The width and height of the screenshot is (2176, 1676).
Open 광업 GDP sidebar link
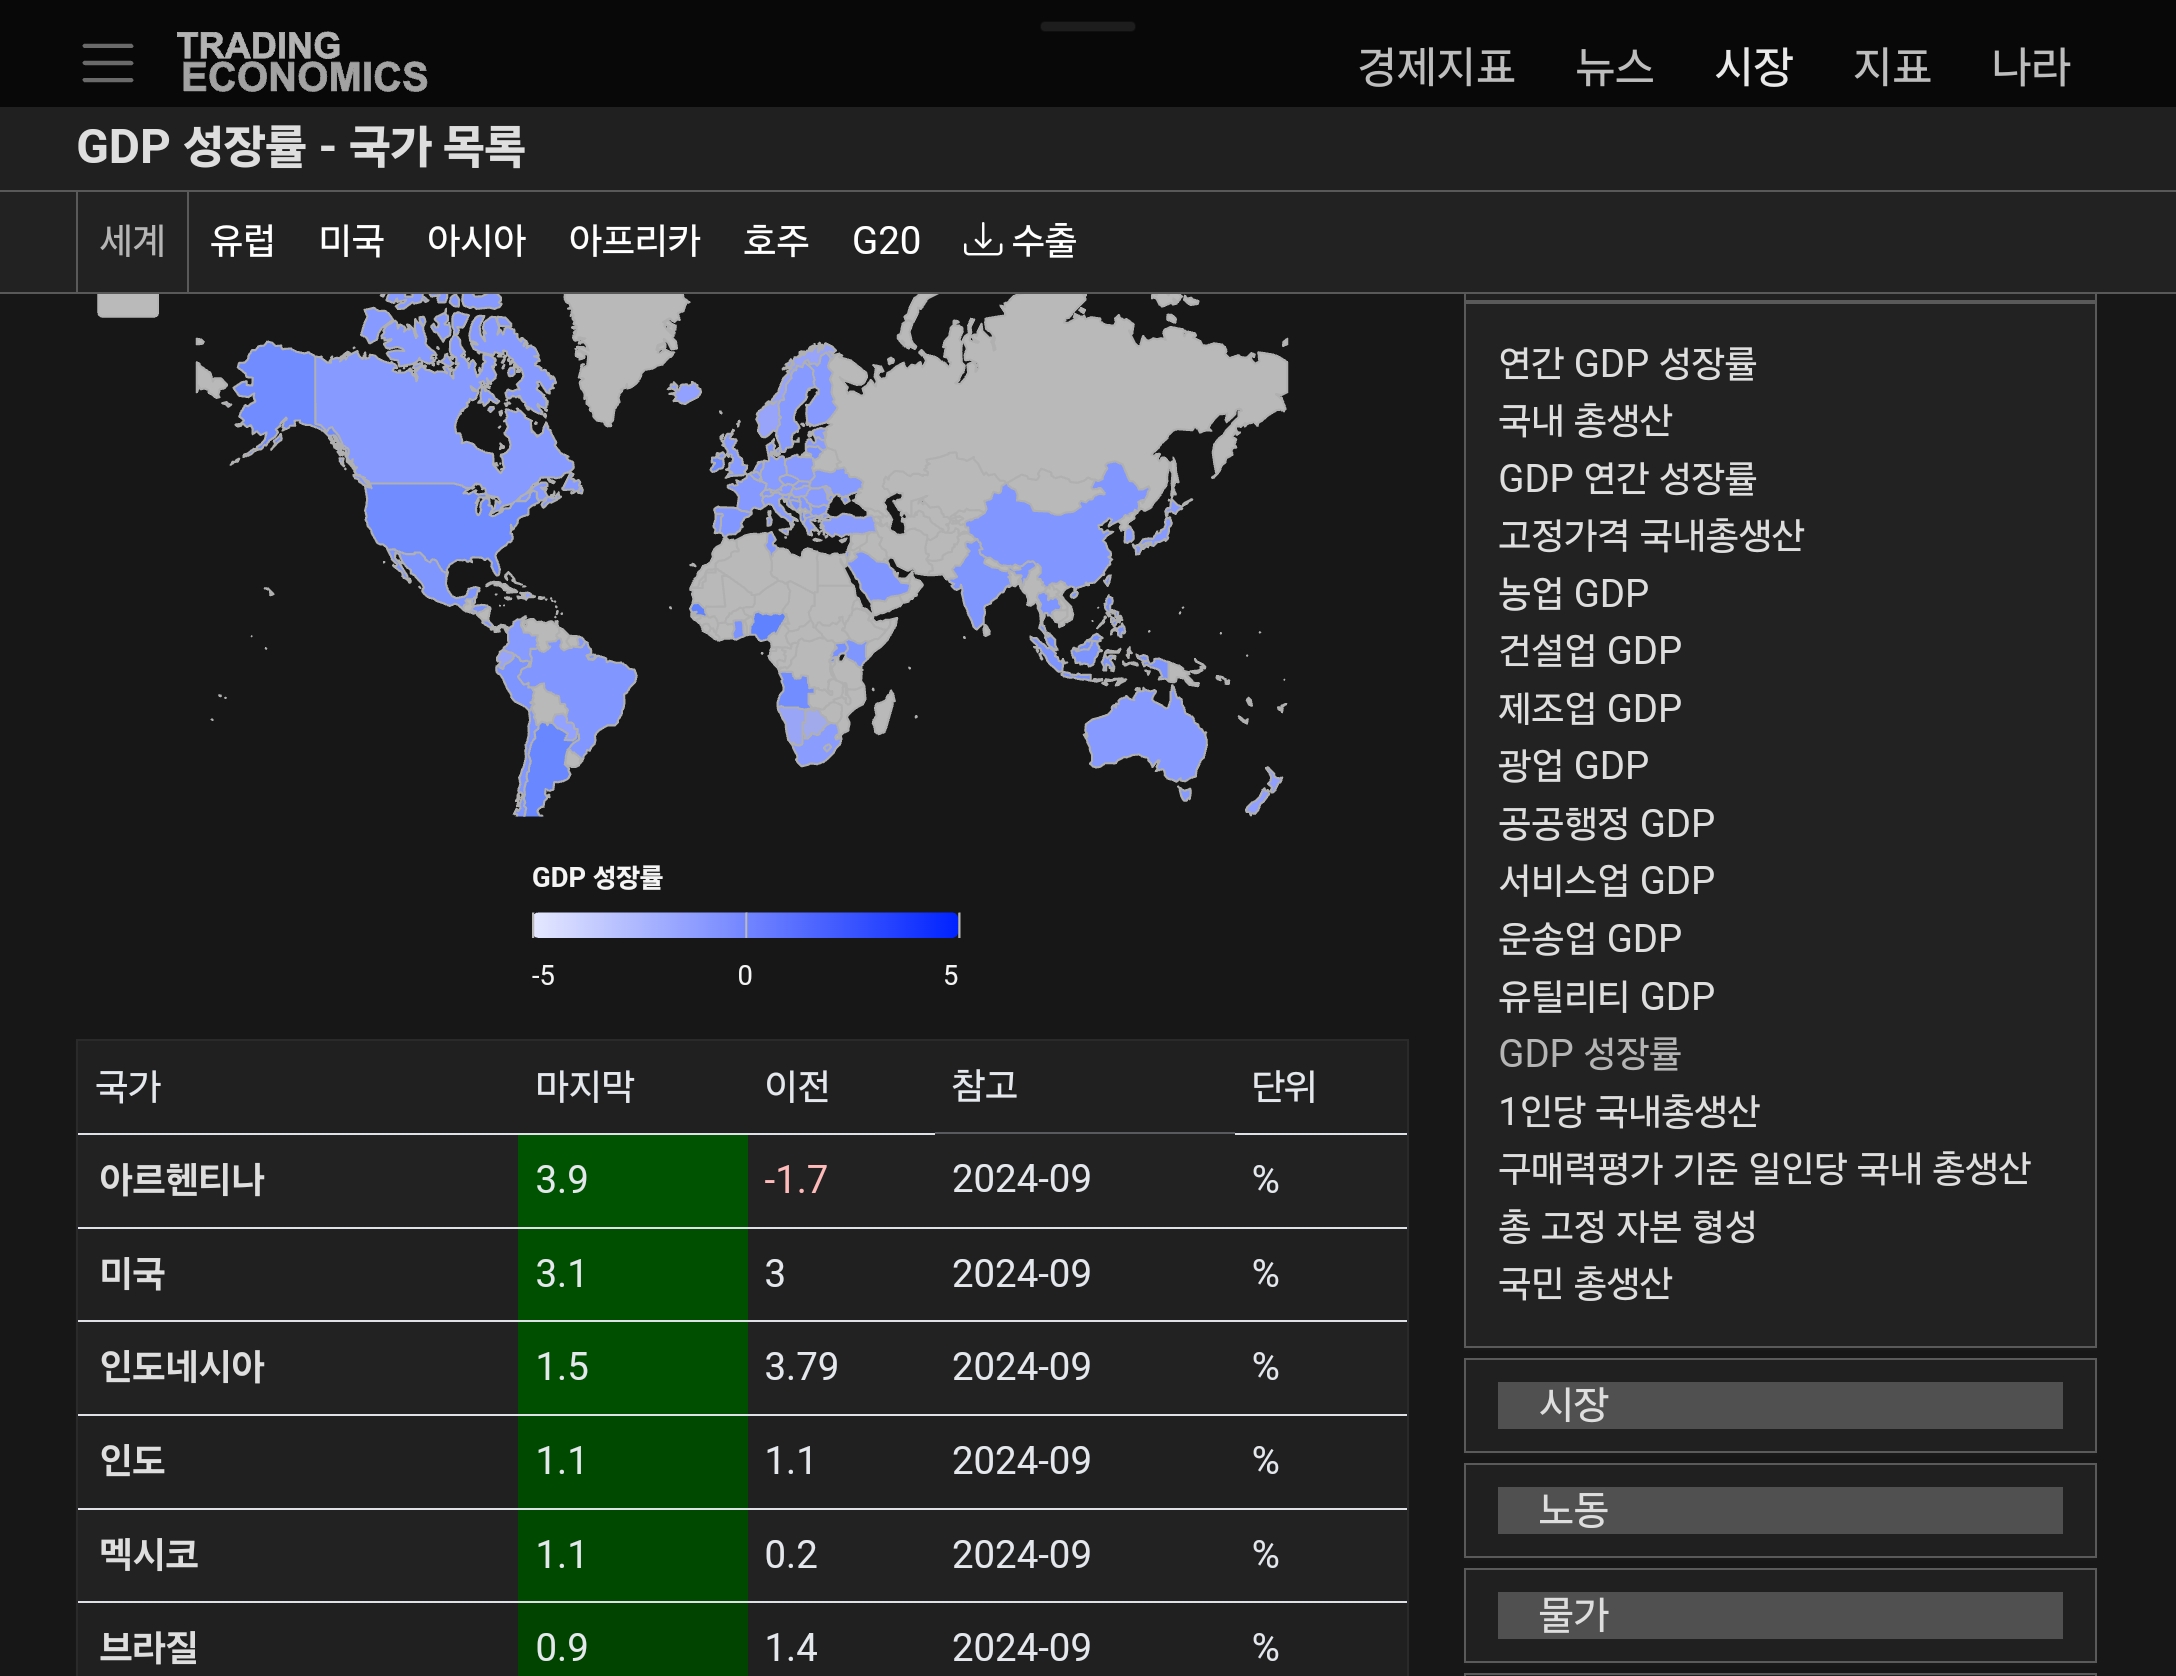click(1573, 766)
